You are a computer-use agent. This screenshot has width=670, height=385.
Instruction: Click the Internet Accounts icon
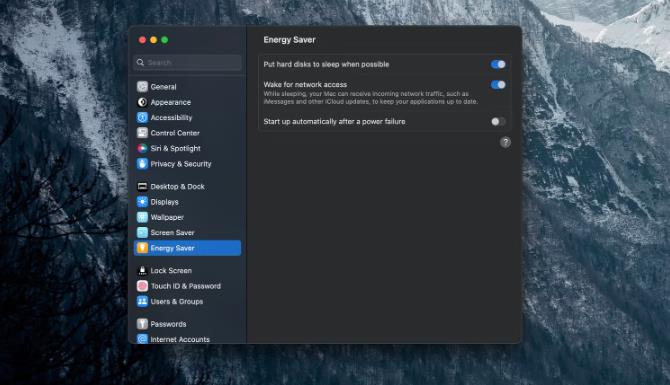[x=142, y=339]
